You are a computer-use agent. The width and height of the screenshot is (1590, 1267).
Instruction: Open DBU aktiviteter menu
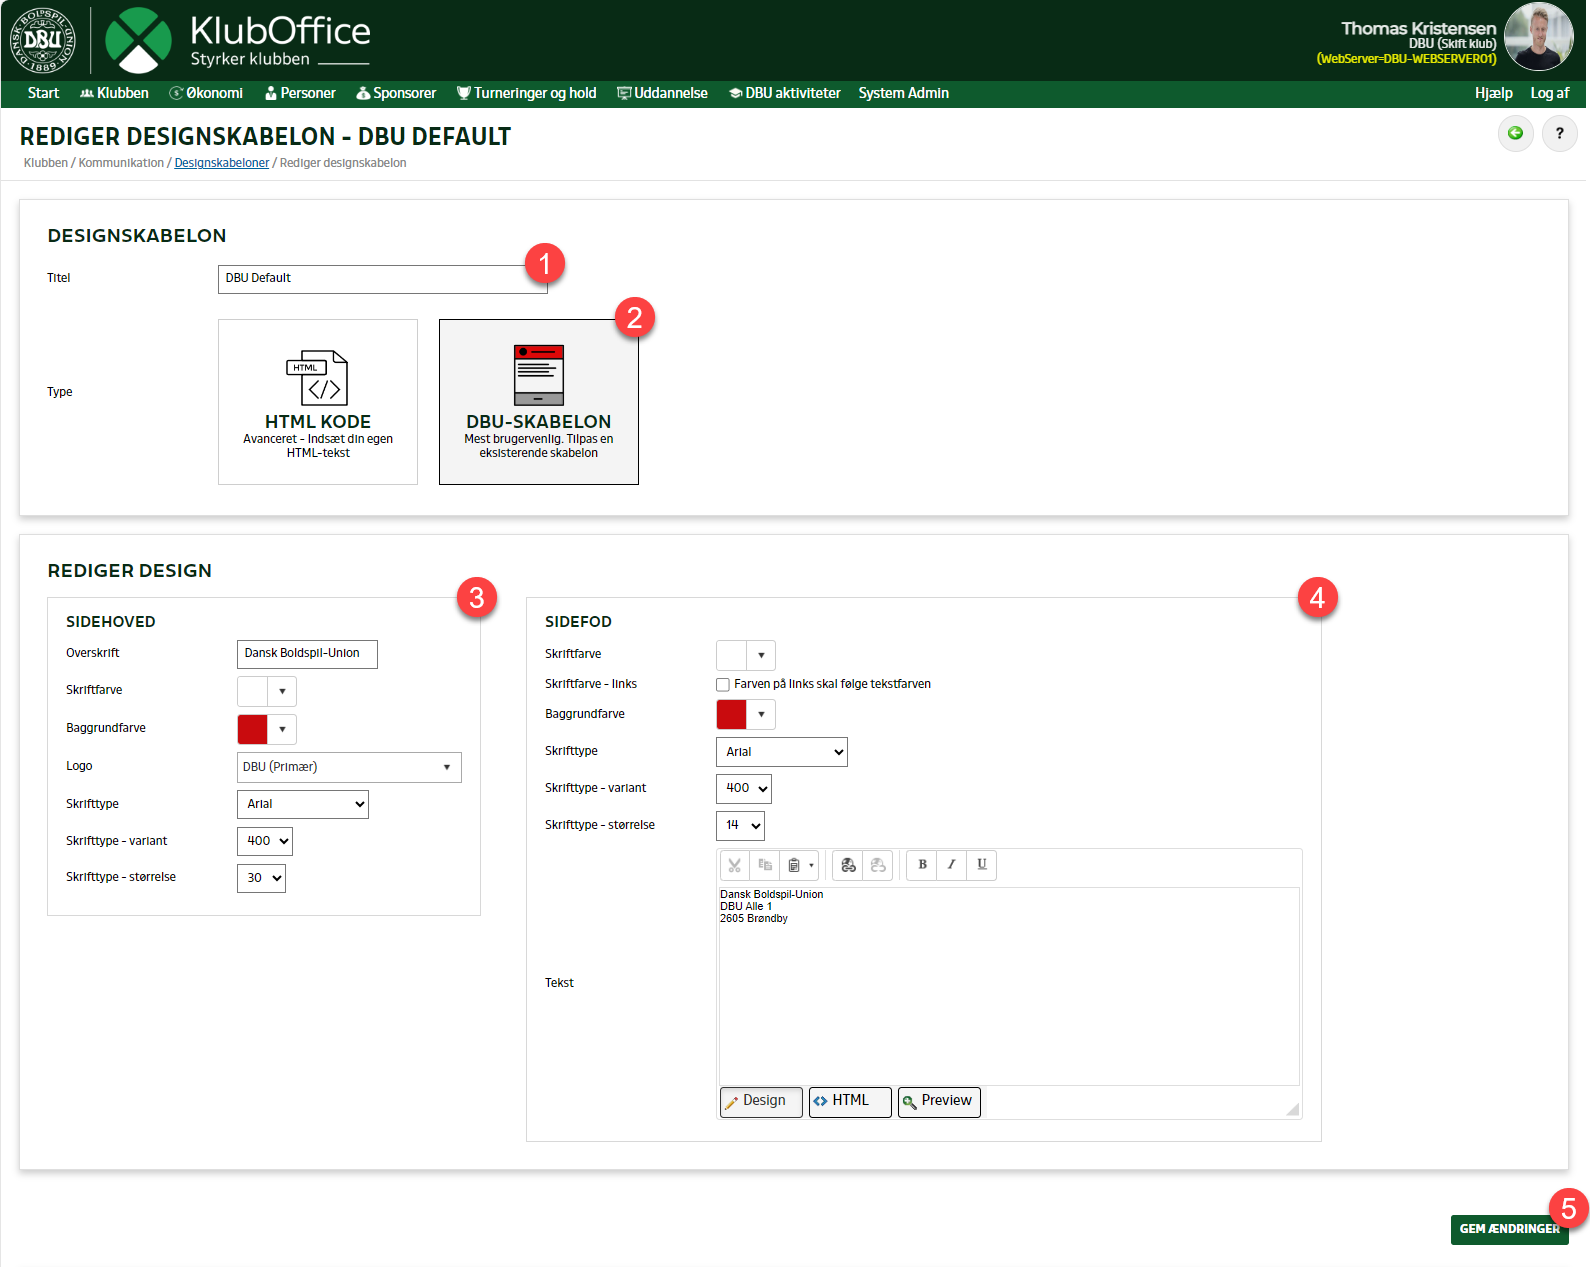pyautogui.click(x=785, y=93)
